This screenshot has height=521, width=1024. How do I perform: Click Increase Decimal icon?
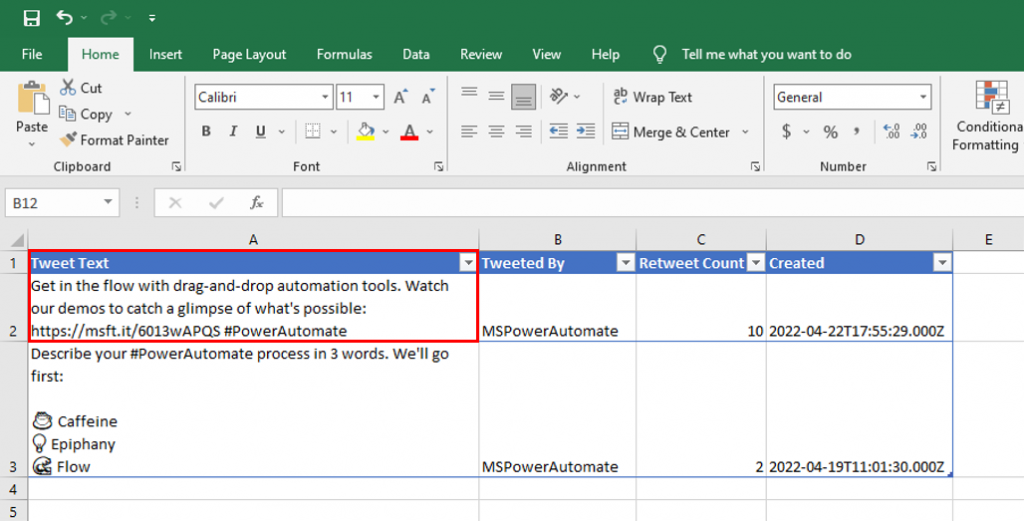point(891,132)
